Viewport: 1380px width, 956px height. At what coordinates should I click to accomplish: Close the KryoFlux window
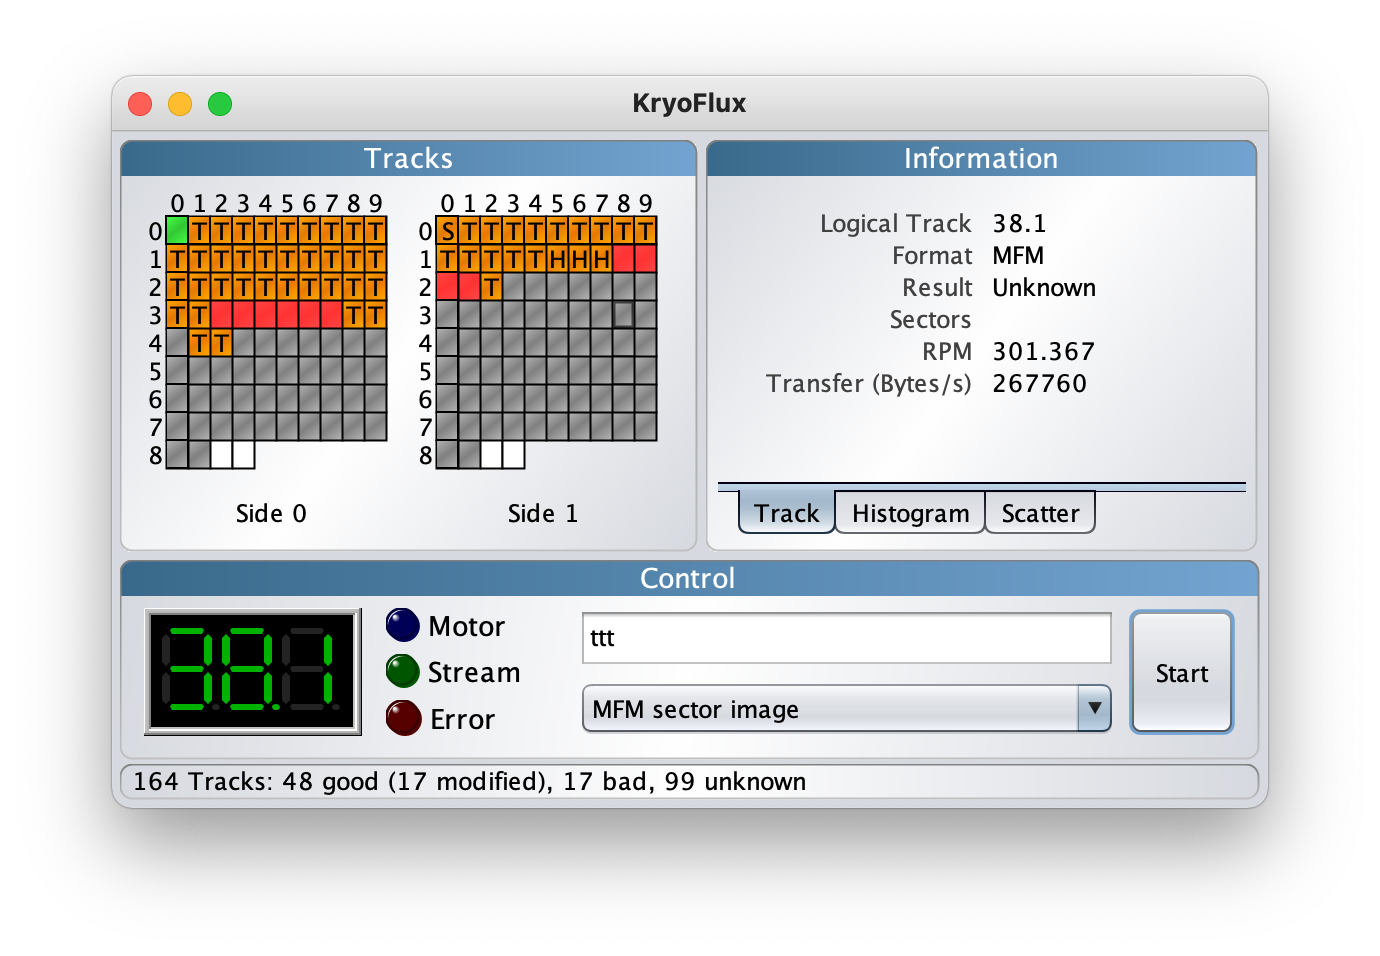coord(140,104)
